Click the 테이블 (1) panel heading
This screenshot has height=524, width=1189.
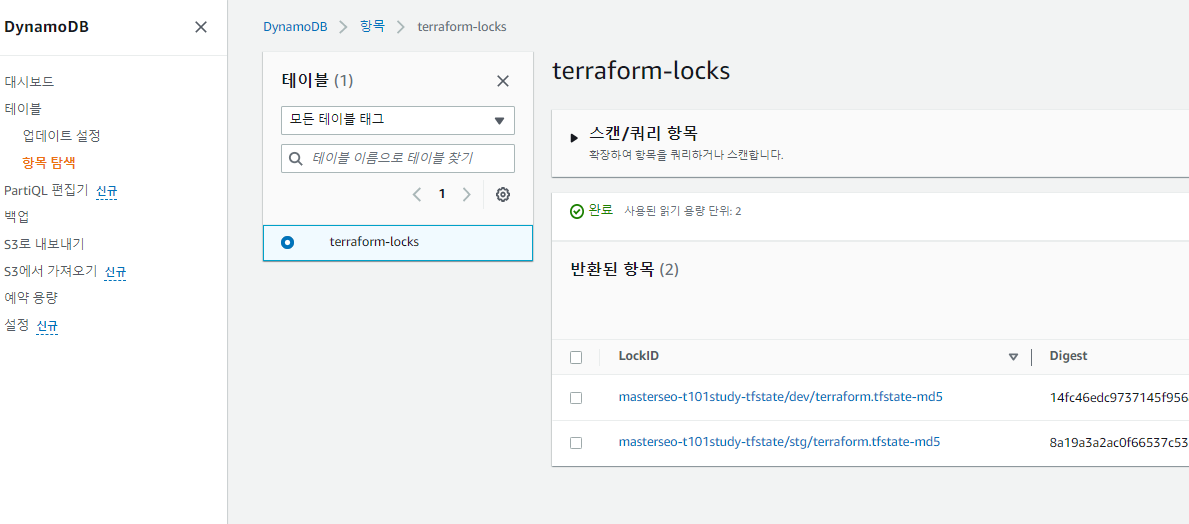(x=317, y=80)
